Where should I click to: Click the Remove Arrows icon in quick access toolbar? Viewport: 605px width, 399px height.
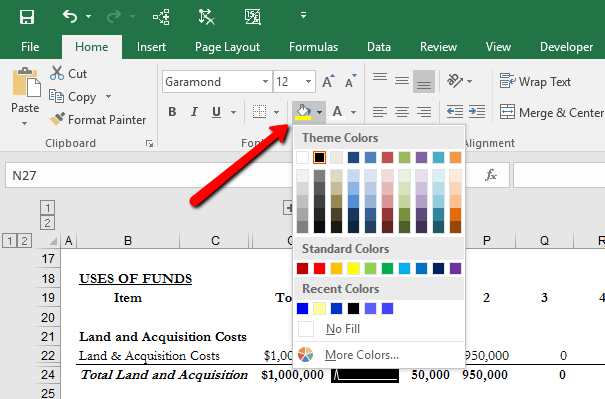pos(206,17)
